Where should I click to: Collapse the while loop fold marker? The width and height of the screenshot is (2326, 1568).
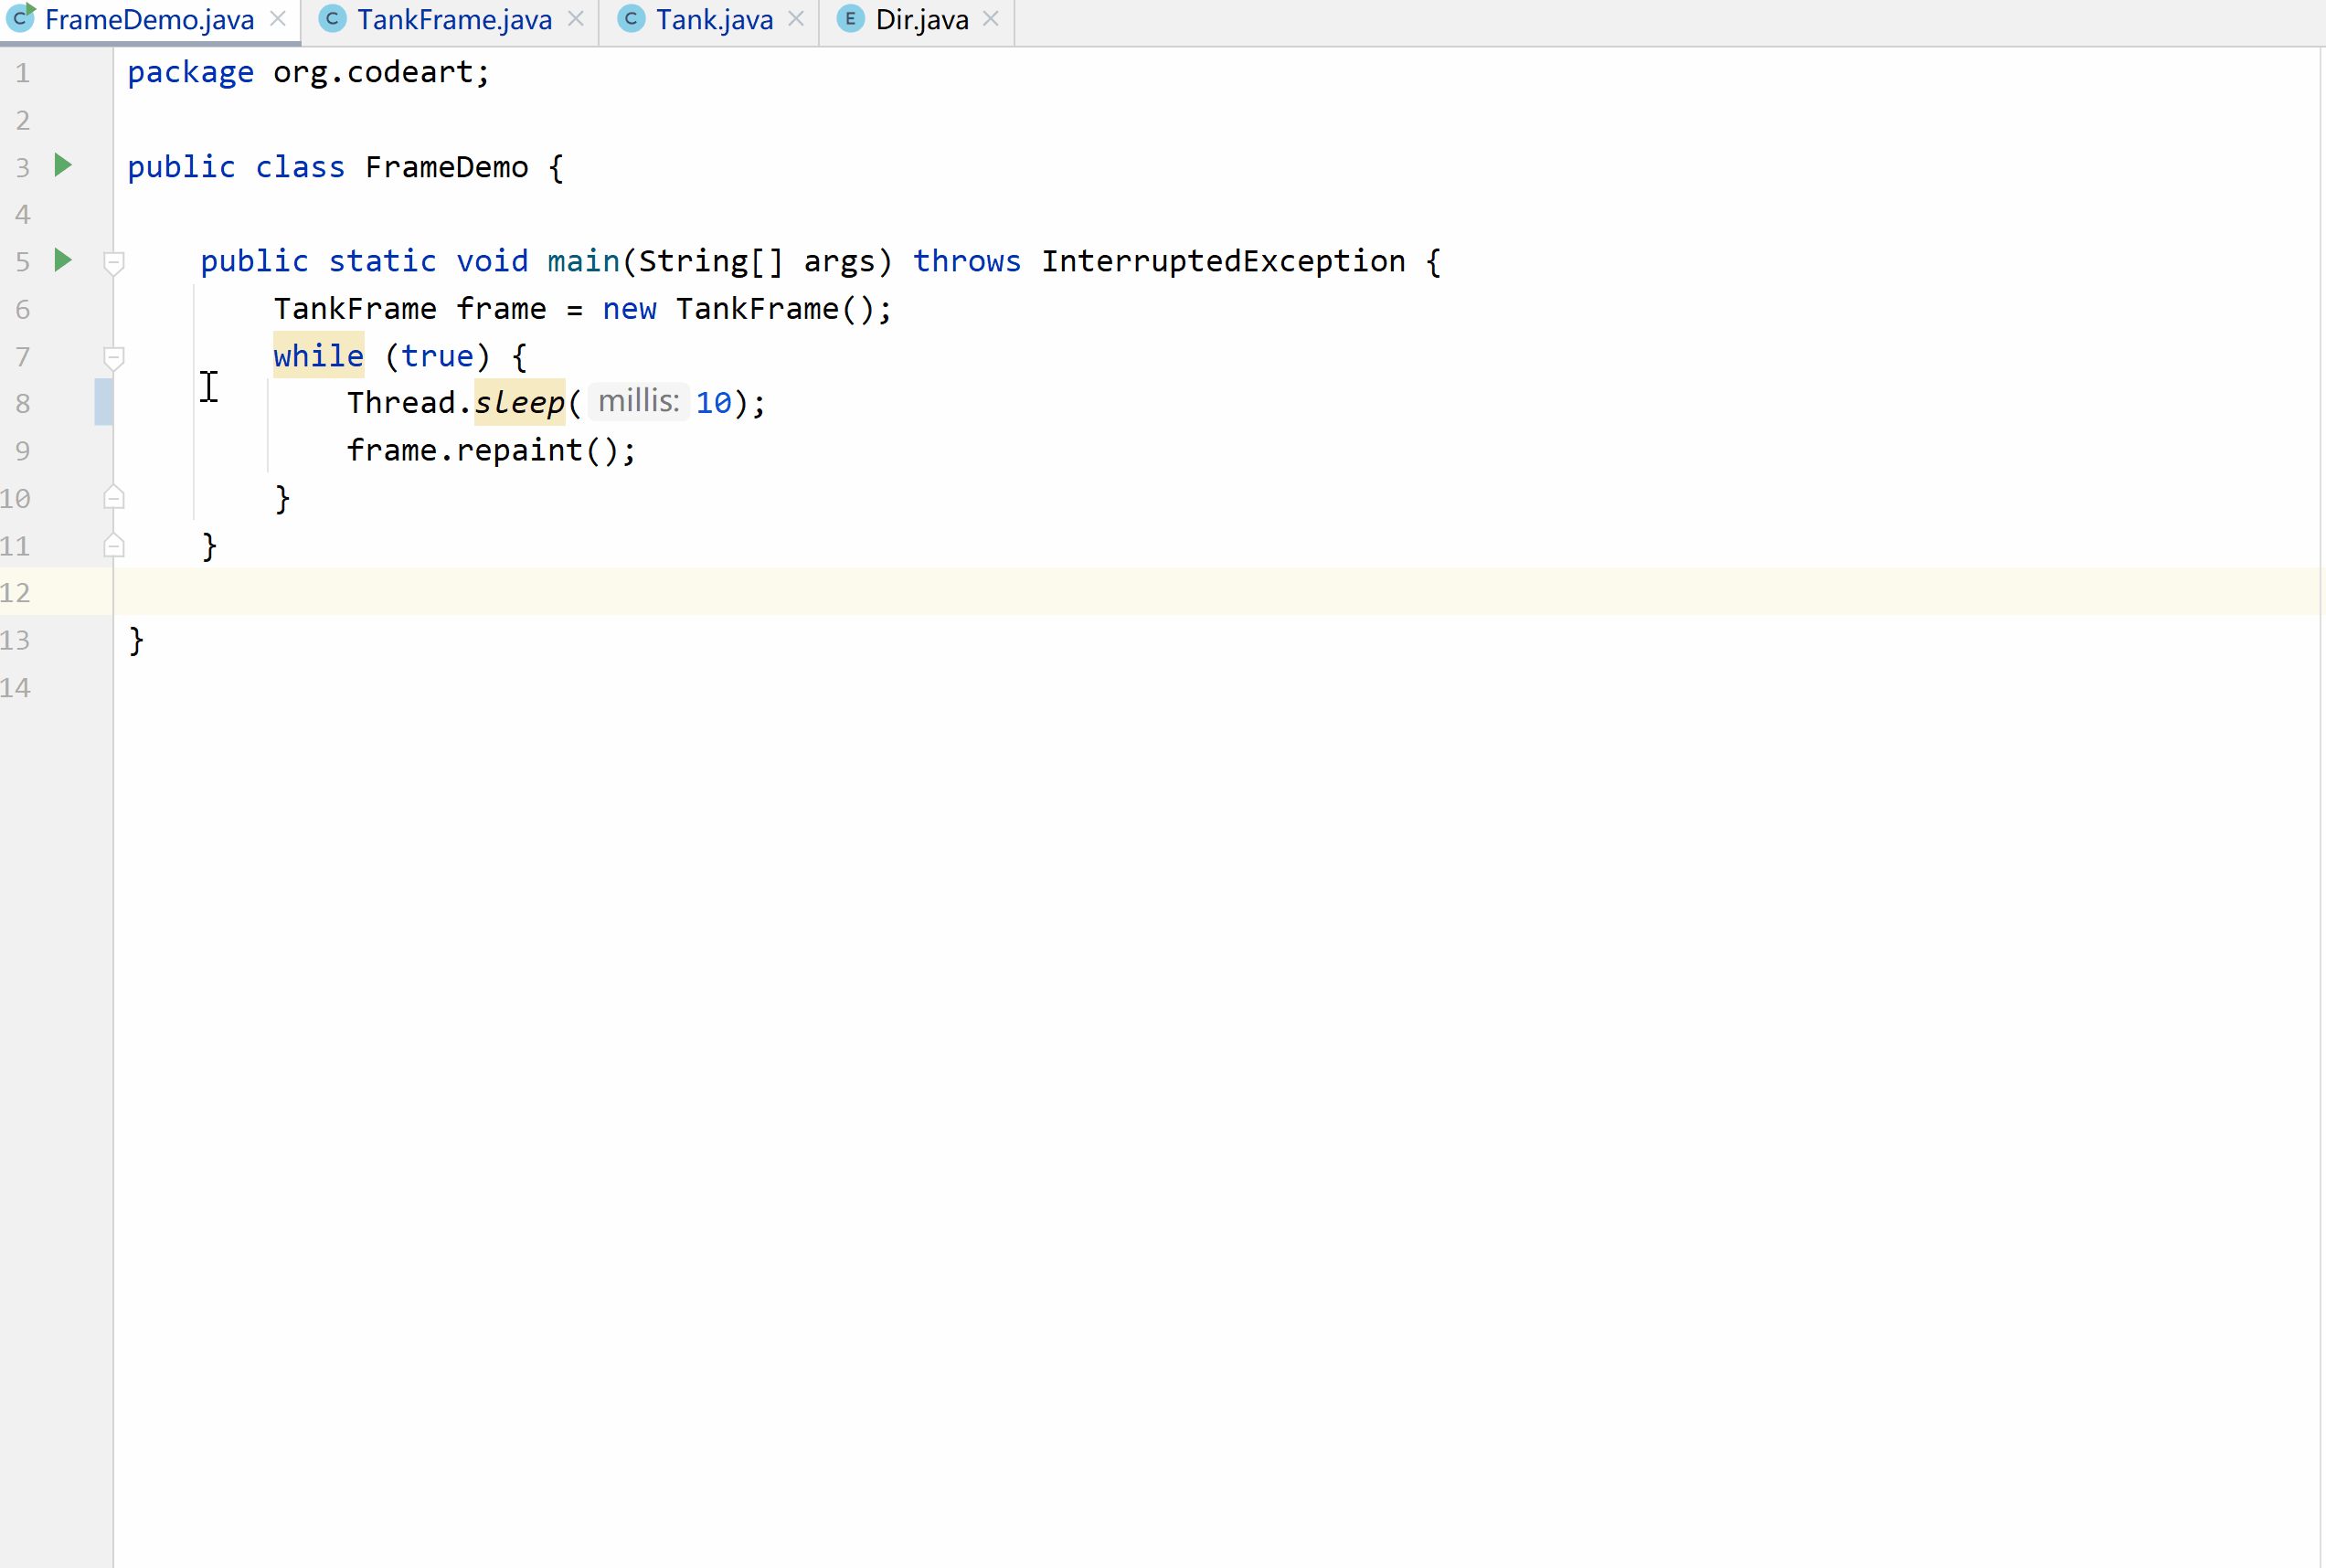[114, 358]
